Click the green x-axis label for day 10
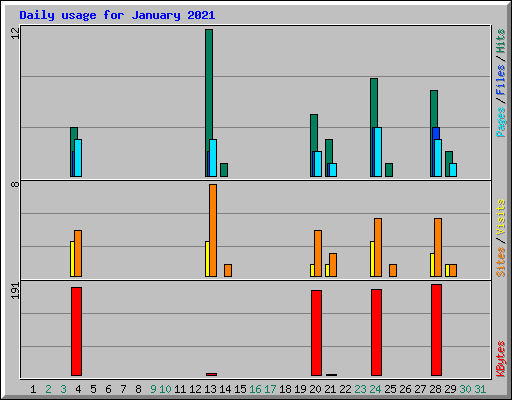Screen dimensions: 512x400 tap(165, 389)
